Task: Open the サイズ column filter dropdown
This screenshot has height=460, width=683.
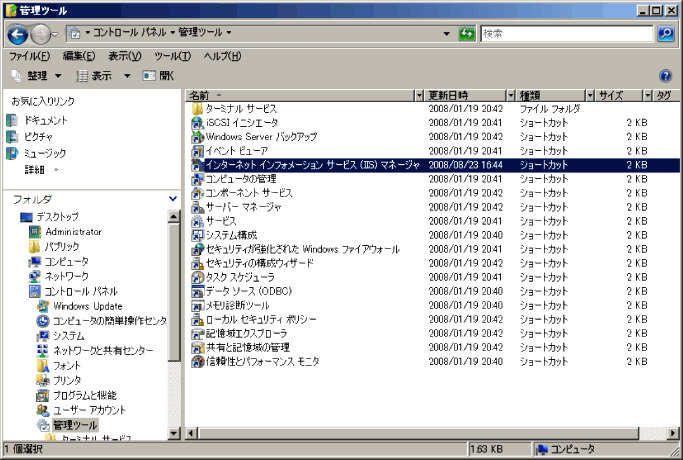Action: 647,95
